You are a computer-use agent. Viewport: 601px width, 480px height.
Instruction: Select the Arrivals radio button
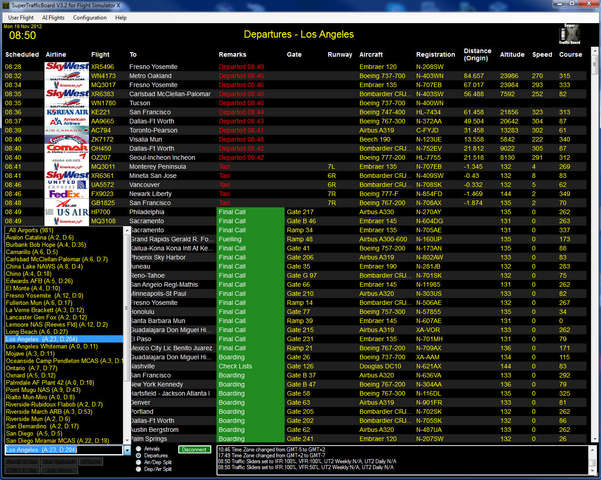pos(138,449)
